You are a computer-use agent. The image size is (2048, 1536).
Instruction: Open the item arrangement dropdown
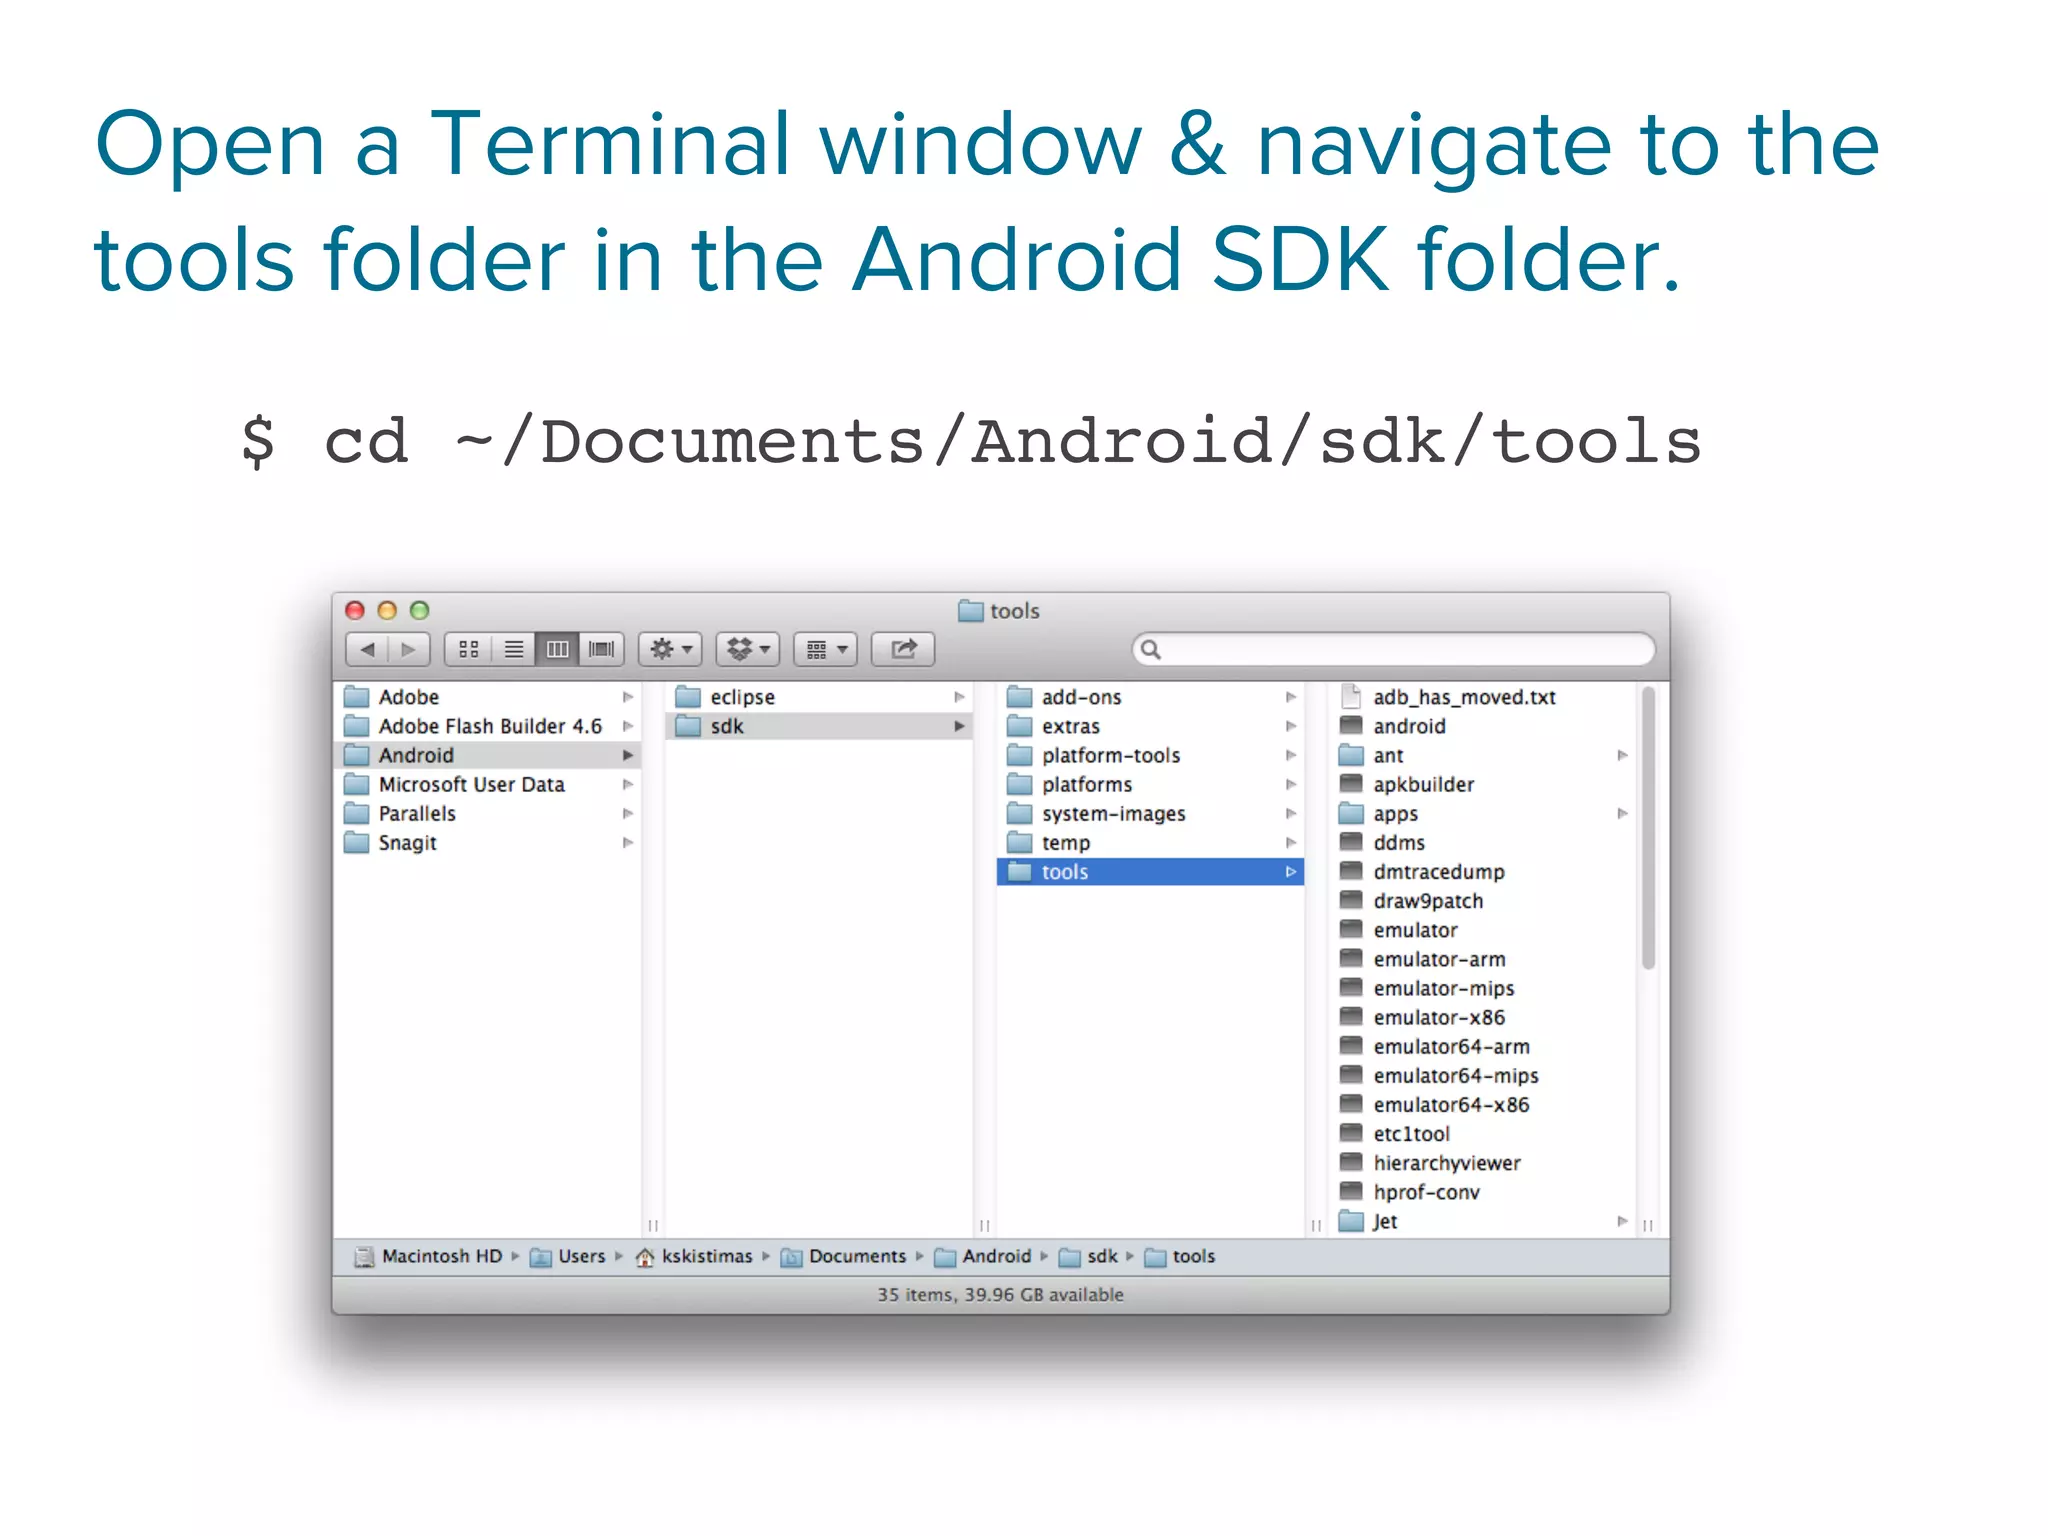click(x=826, y=649)
